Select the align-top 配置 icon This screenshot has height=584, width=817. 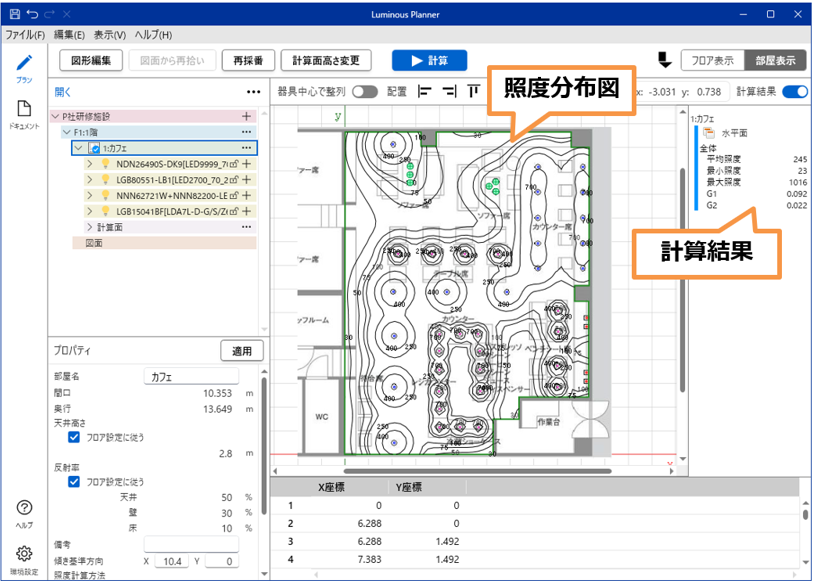[x=473, y=91]
